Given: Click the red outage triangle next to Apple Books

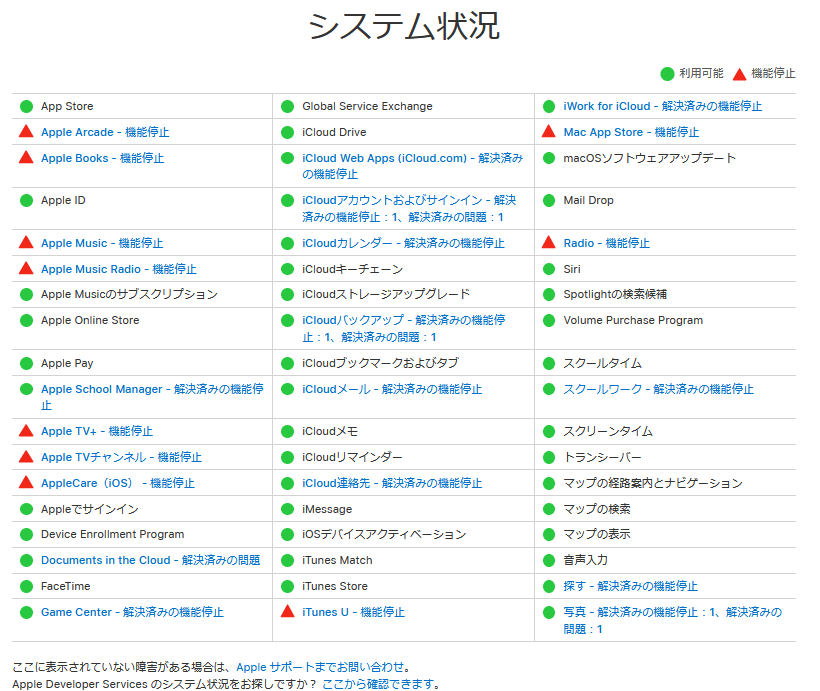Looking at the screenshot, I should tap(26, 157).
